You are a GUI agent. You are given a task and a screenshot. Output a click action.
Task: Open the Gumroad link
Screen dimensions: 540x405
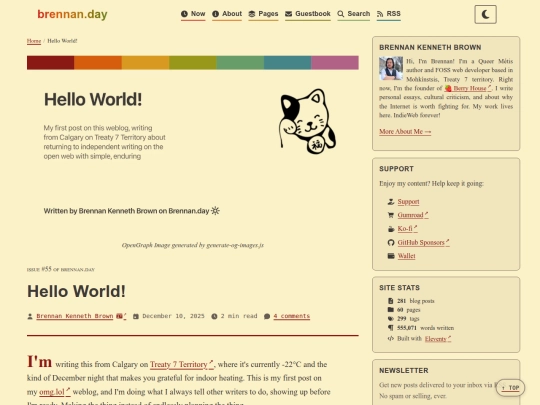[413, 215]
